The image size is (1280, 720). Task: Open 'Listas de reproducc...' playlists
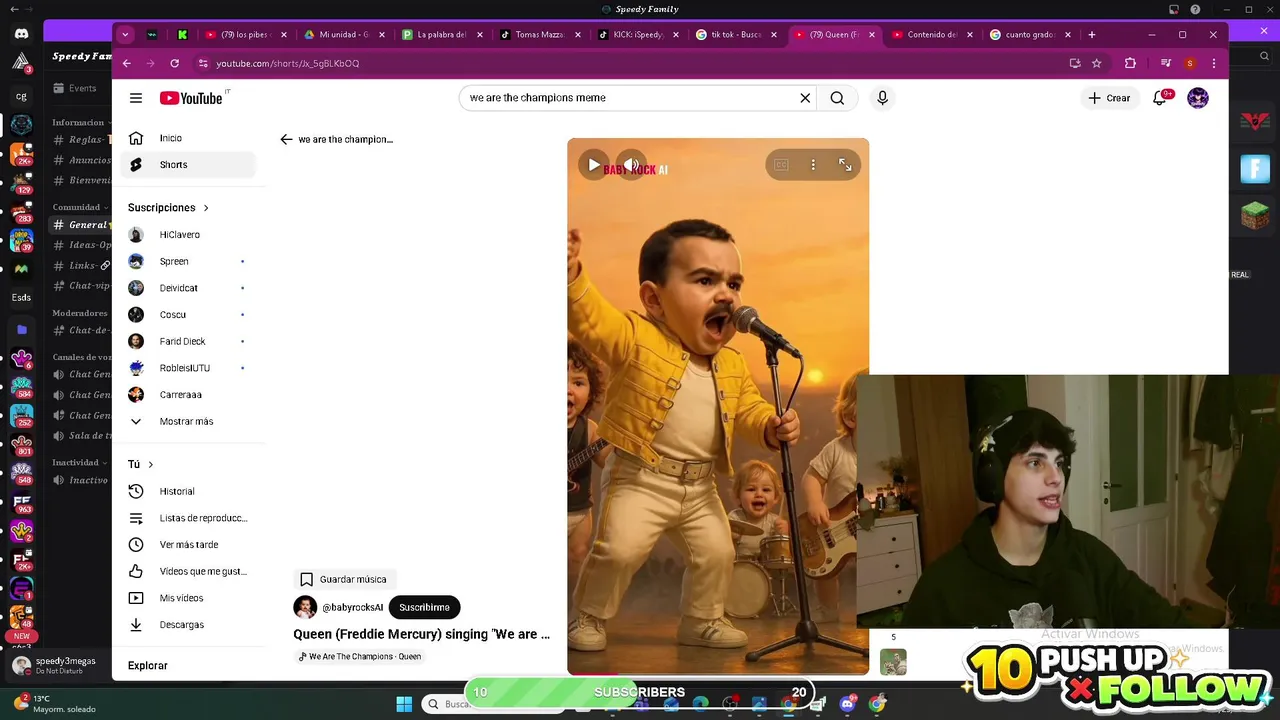(188, 518)
